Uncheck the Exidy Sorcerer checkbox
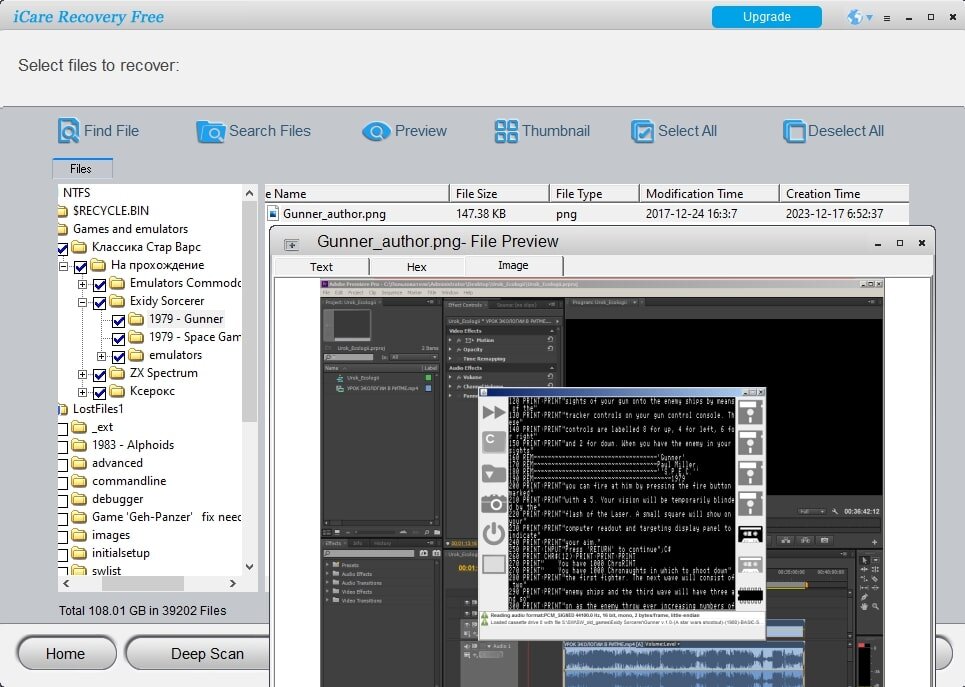The image size is (965, 687). click(x=100, y=303)
